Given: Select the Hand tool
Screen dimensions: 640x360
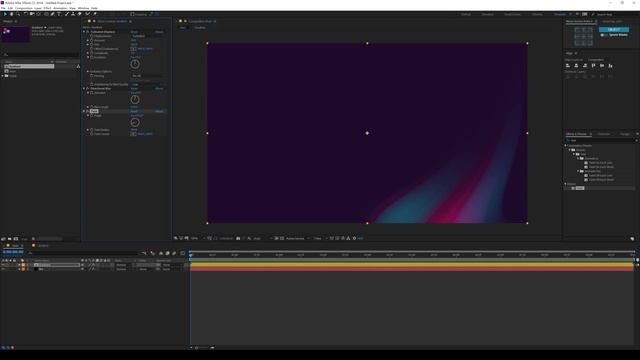Looking at the screenshot, I should pos(11,14).
